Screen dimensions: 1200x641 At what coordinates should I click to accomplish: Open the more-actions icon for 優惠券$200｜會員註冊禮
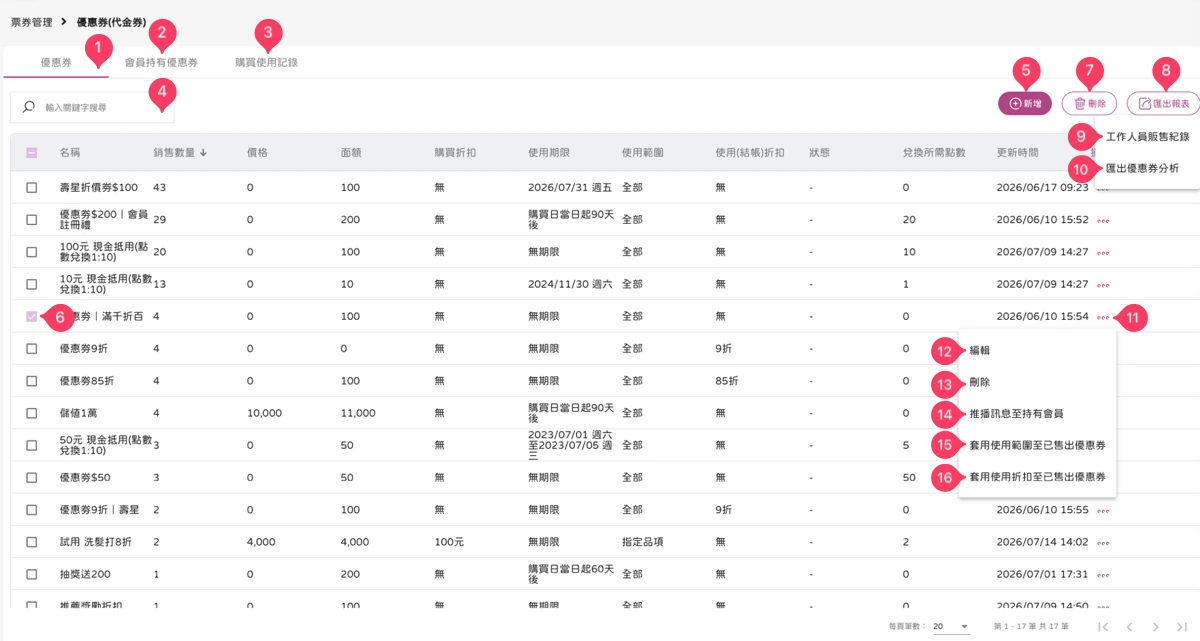click(x=1103, y=220)
